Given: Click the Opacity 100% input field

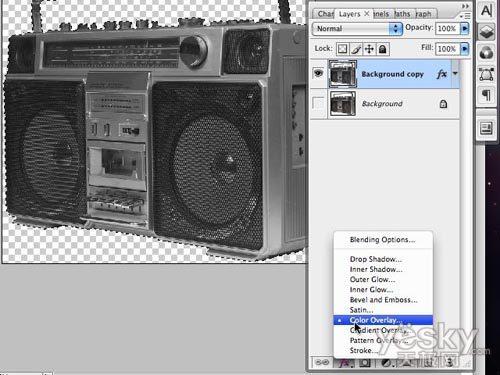Looking at the screenshot, I should [x=447, y=28].
